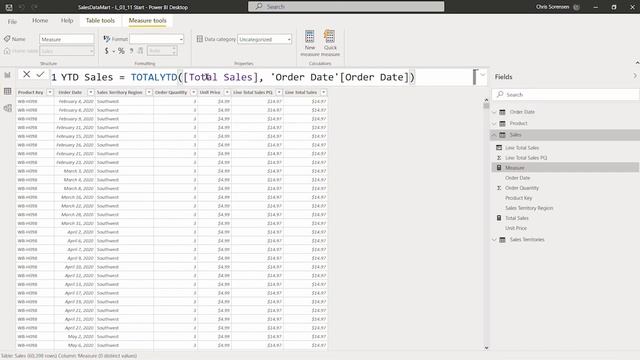Click the Save icon in title bar
The image size is (640, 360).
(x=9, y=7)
